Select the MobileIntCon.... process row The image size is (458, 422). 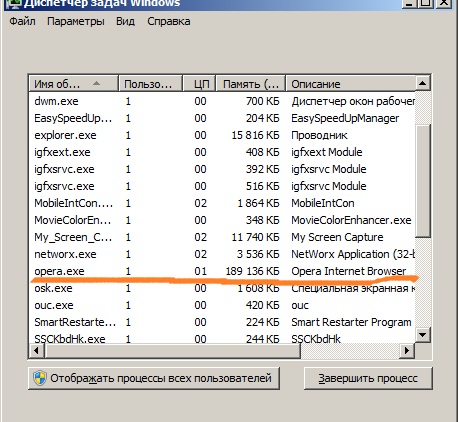(x=222, y=203)
